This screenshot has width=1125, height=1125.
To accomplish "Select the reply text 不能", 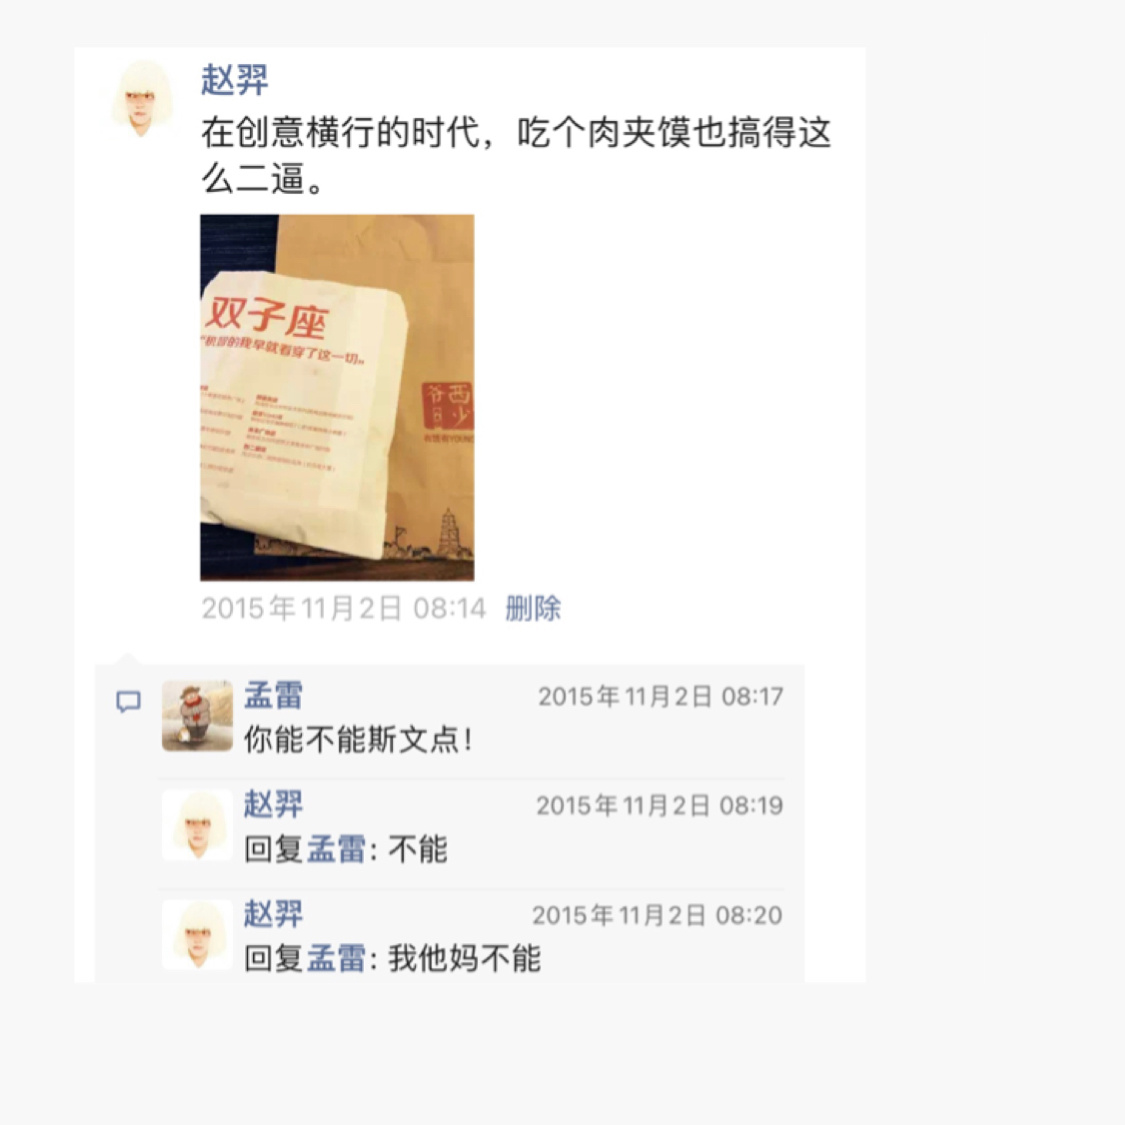I will point(418,849).
